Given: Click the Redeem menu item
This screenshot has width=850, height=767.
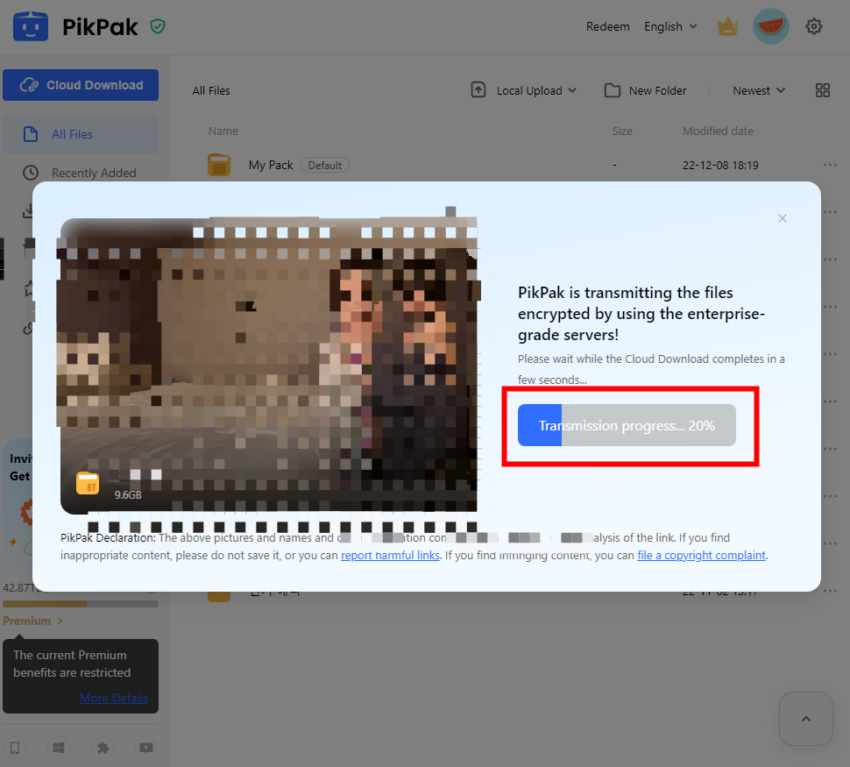Looking at the screenshot, I should point(608,26).
